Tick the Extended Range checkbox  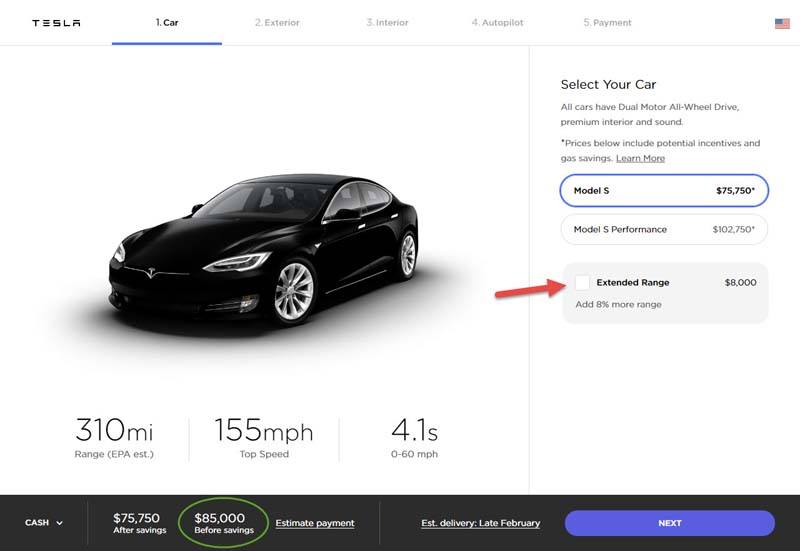(x=582, y=283)
